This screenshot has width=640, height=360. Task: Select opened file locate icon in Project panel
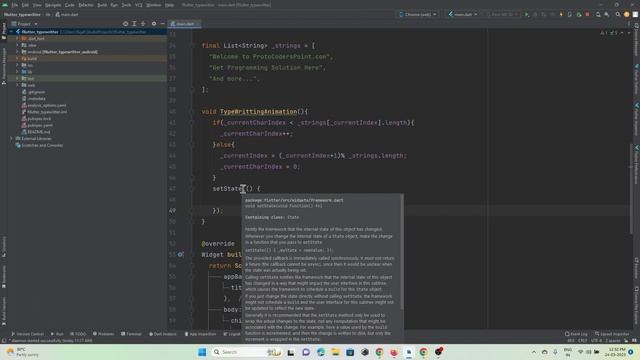(x=125, y=24)
